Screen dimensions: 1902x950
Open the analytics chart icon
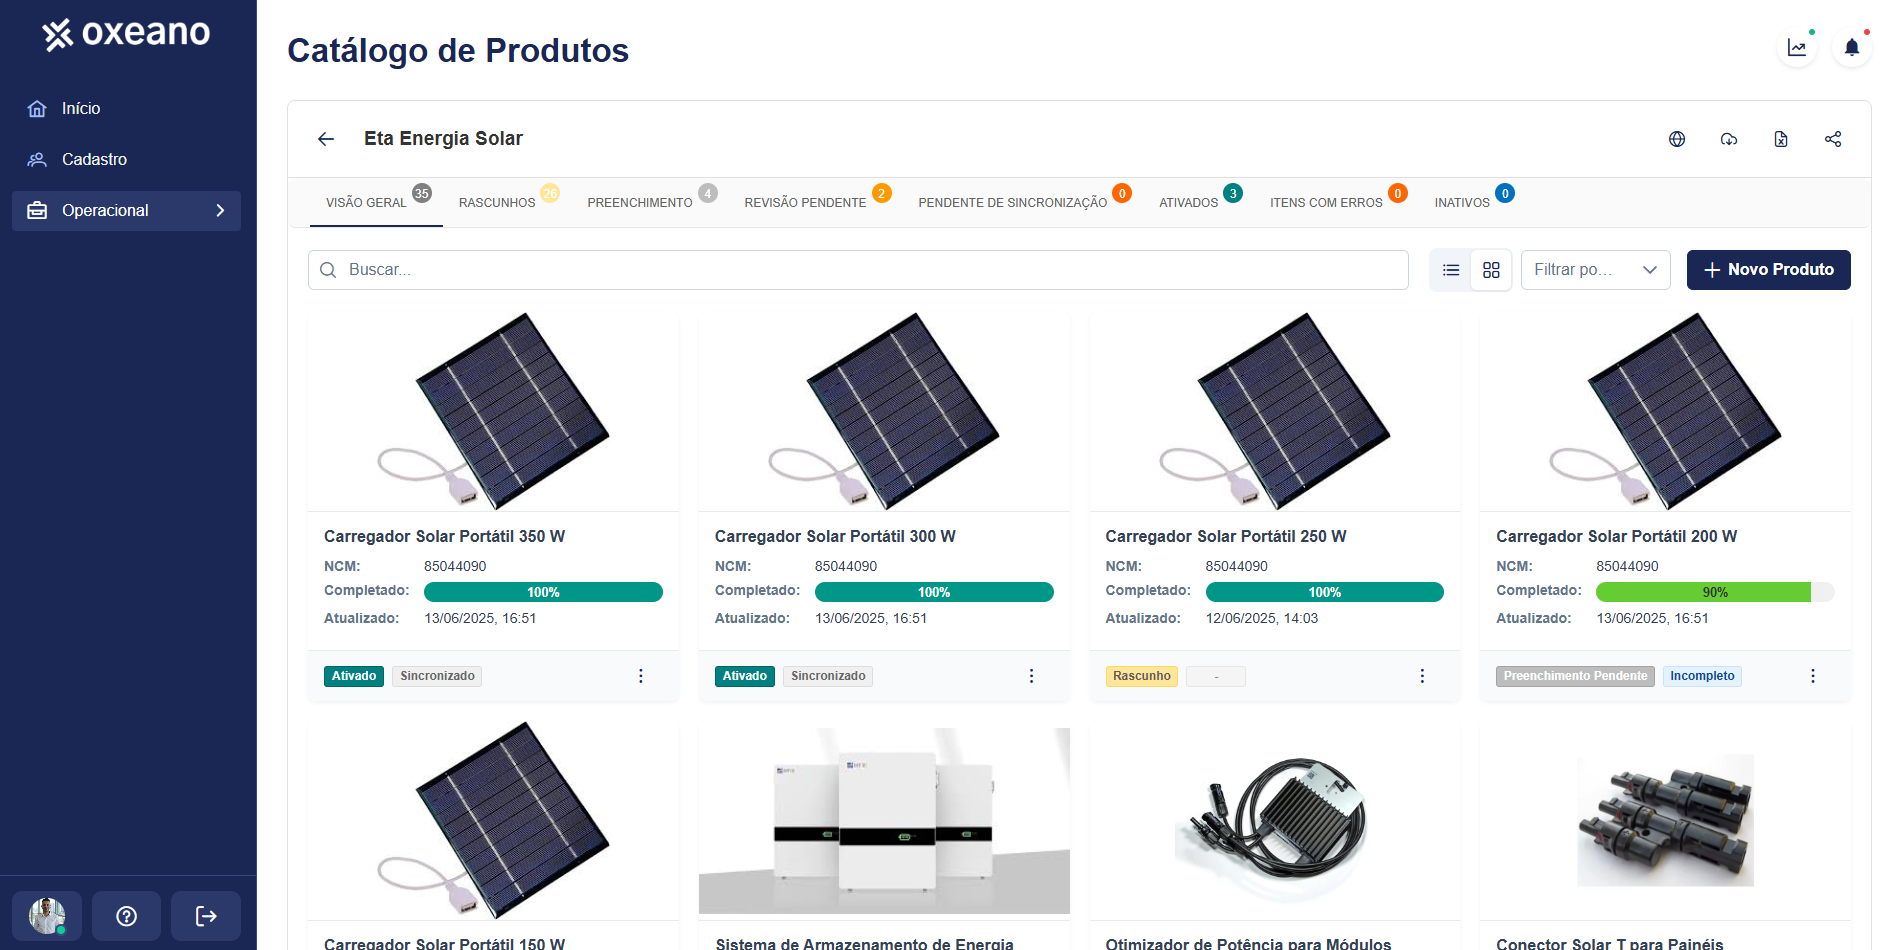click(1797, 47)
